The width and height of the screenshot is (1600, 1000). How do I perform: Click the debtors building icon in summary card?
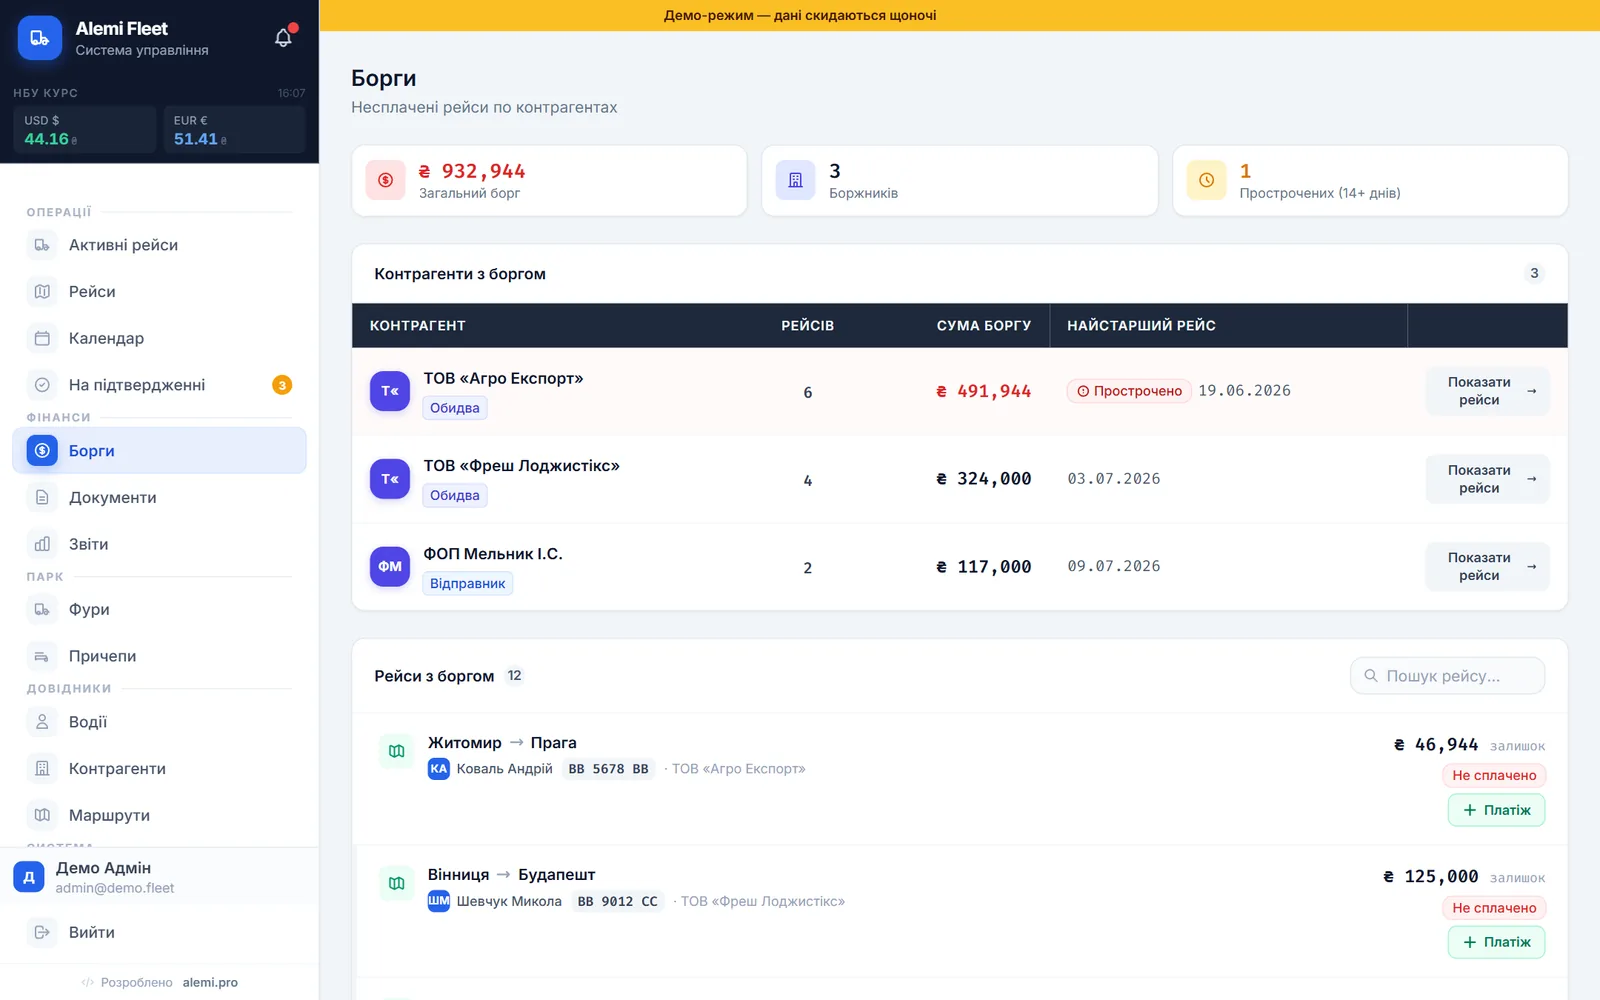coord(796,180)
